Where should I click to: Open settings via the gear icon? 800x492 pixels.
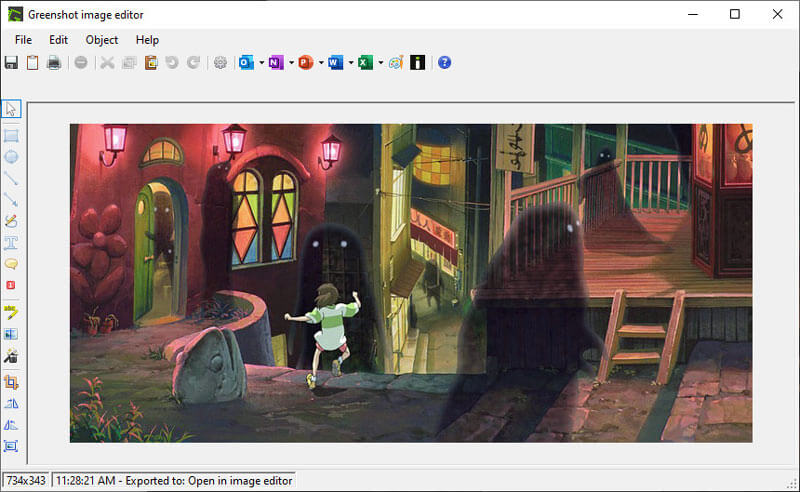(220, 63)
